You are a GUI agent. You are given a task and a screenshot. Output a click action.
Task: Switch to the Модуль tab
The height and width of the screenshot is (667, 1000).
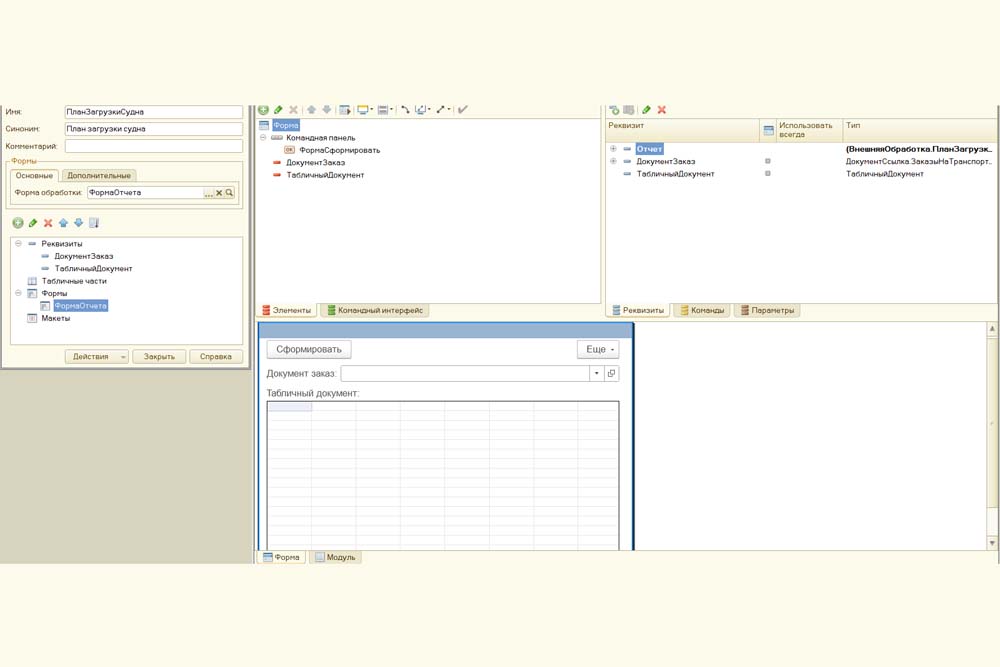335,557
